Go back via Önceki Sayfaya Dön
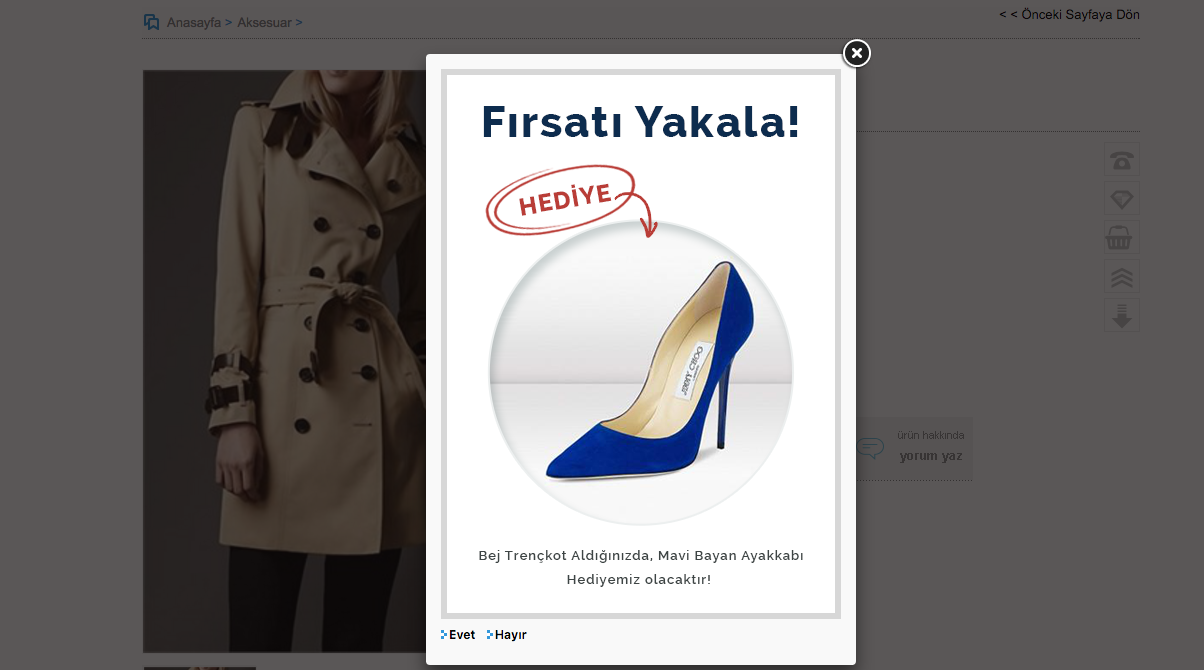The height and width of the screenshot is (670, 1204). pyautogui.click(x=1069, y=15)
